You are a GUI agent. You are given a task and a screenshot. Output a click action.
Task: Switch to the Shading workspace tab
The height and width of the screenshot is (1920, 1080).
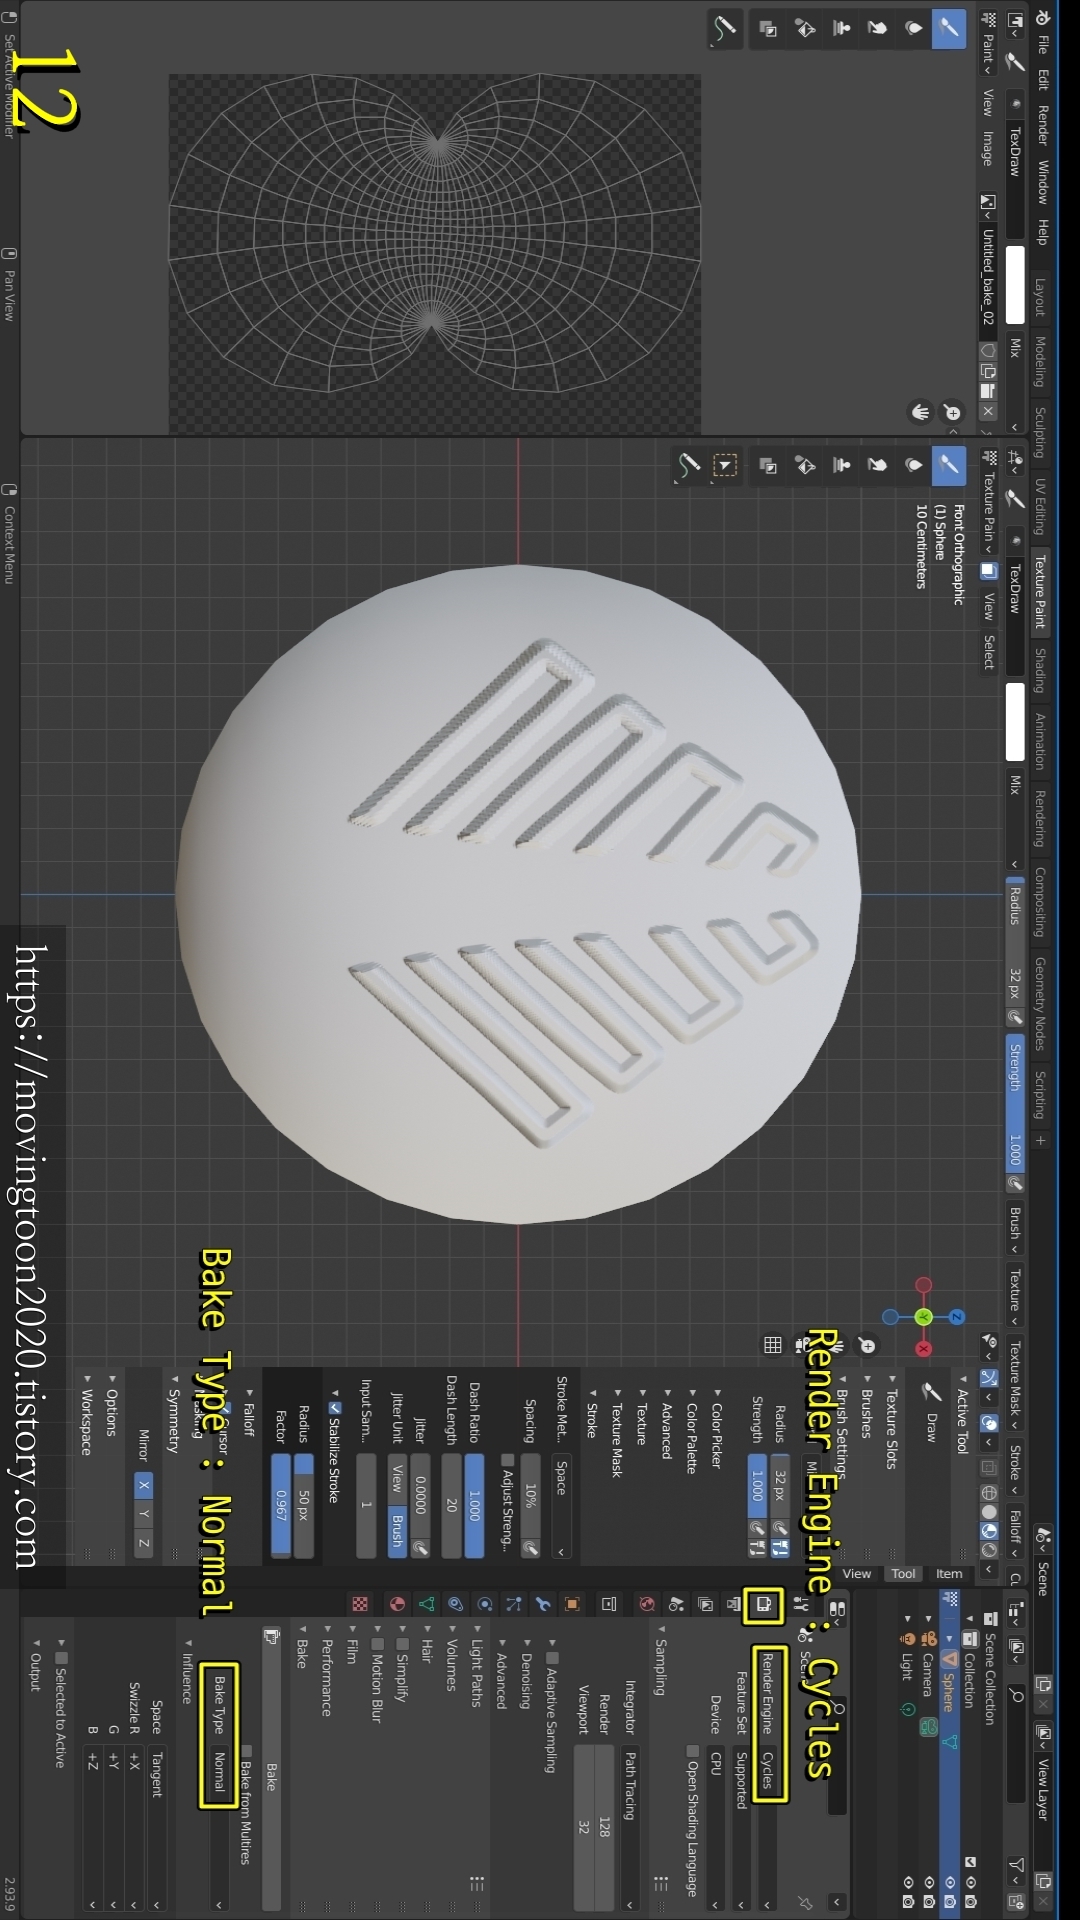point(1039,670)
